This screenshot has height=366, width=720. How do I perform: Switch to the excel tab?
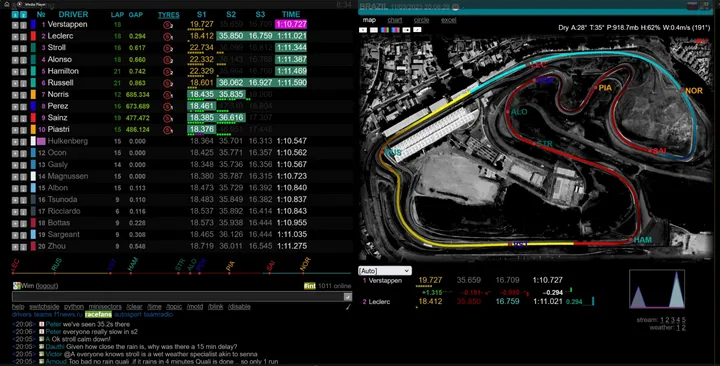[448, 20]
